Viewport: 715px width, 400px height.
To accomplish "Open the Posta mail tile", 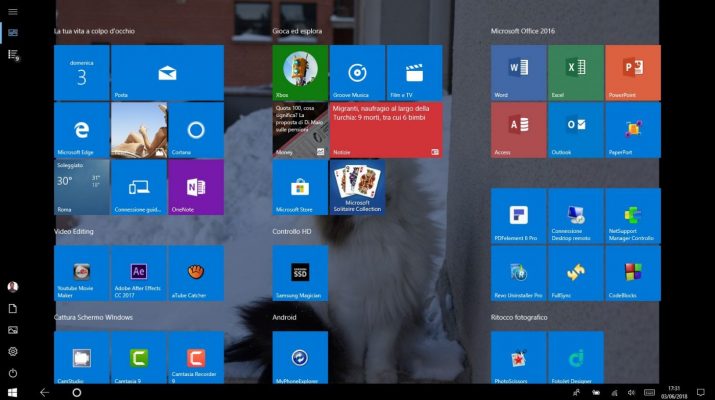I will (167, 73).
